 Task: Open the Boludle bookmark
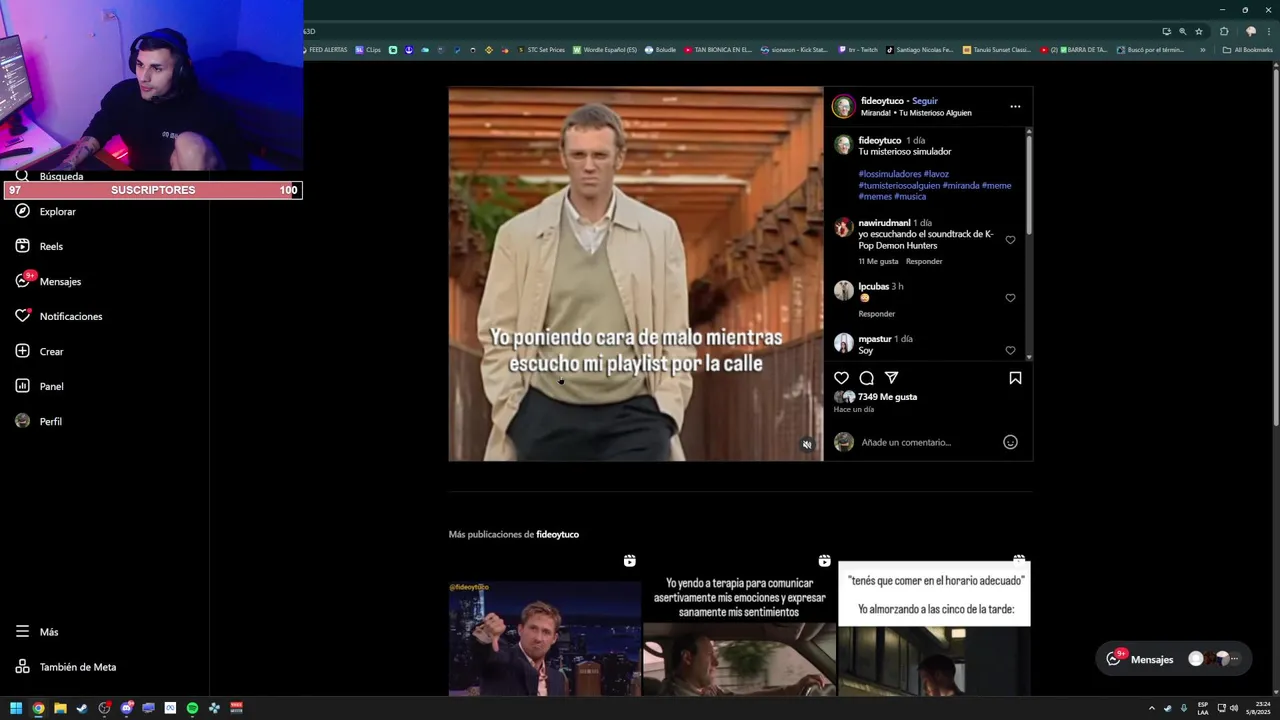click(661, 49)
